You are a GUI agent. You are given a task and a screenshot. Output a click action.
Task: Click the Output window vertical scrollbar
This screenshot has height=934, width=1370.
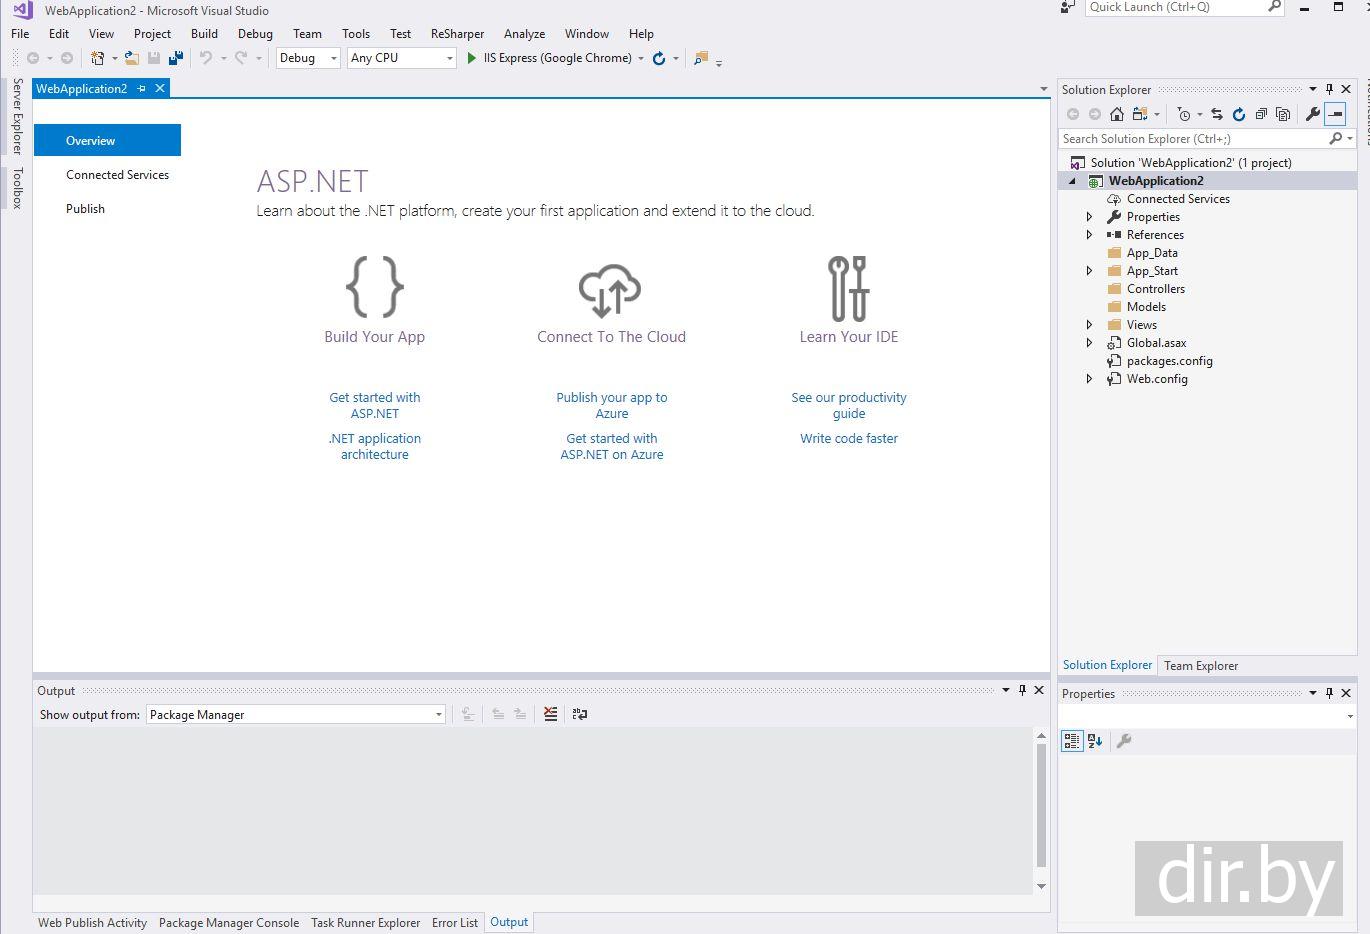pyautogui.click(x=1041, y=805)
